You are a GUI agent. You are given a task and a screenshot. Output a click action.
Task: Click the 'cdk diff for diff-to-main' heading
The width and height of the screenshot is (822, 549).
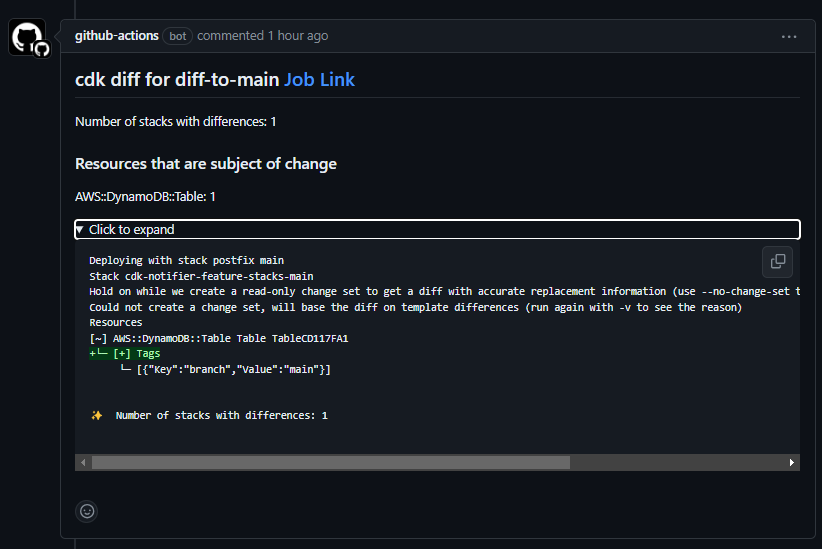point(177,80)
